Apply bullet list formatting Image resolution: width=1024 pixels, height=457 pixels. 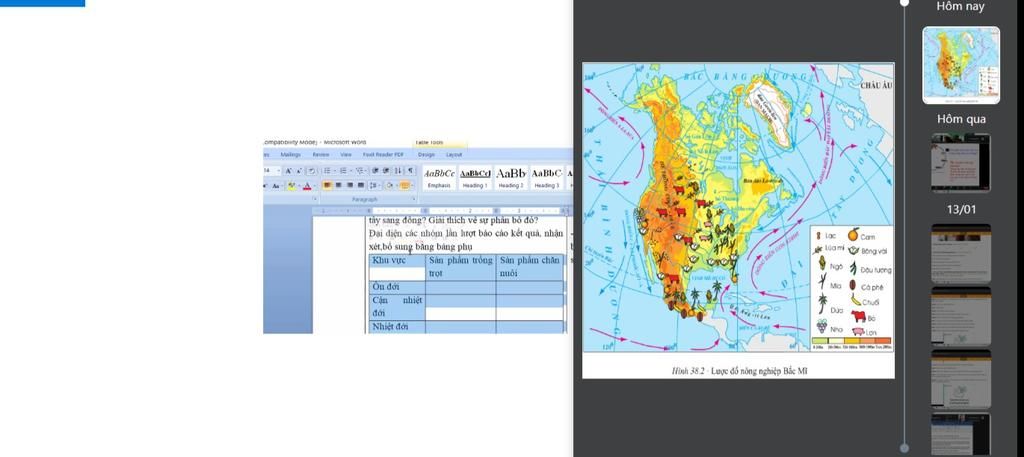click(327, 171)
